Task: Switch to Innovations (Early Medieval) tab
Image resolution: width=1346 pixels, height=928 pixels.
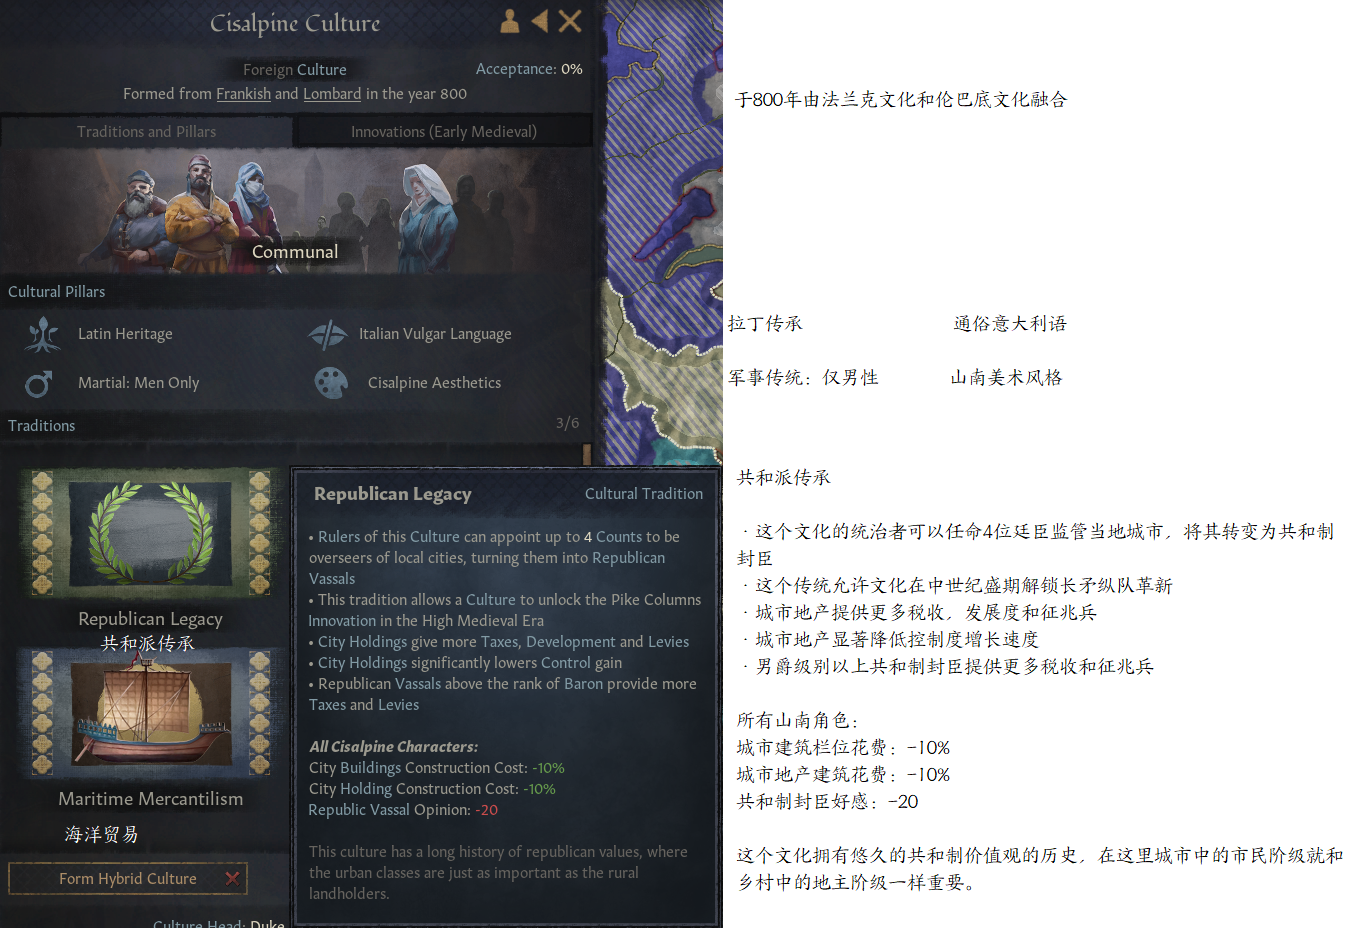Action: (x=444, y=131)
